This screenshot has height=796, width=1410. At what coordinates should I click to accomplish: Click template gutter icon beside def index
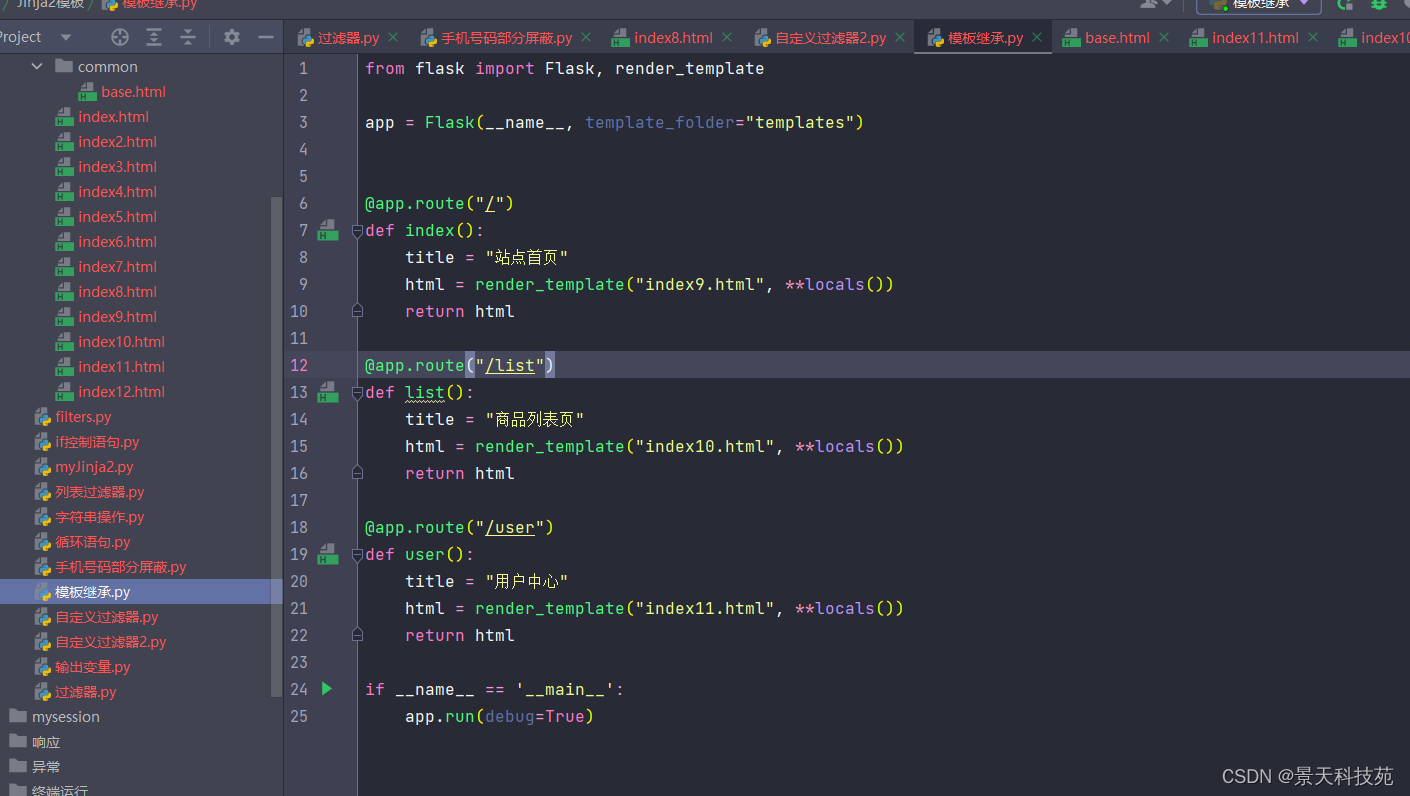328,231
